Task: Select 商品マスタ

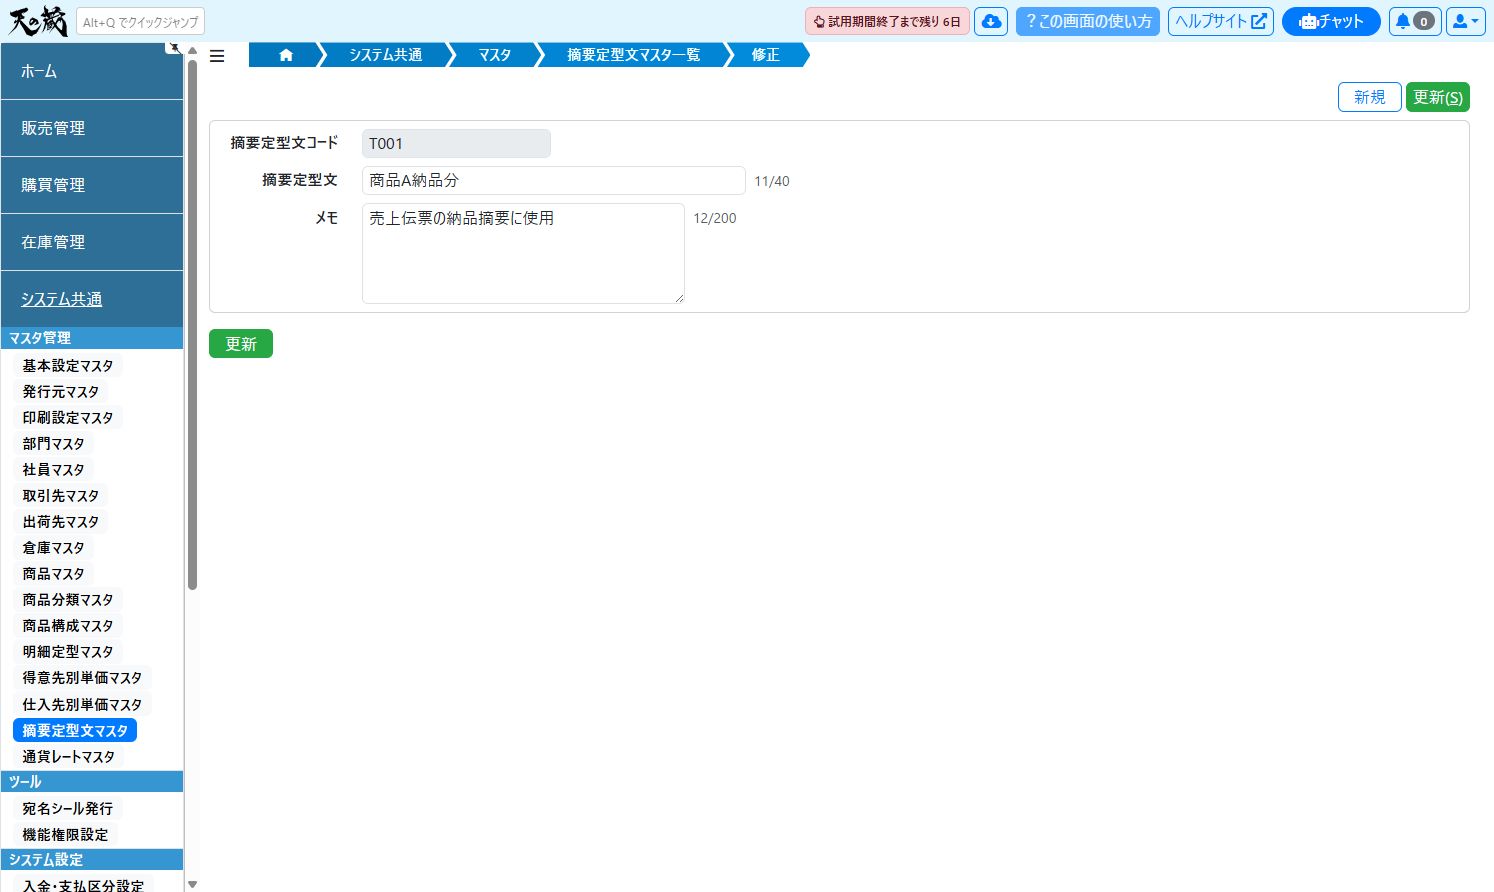Action: click(x=54, y=574)
